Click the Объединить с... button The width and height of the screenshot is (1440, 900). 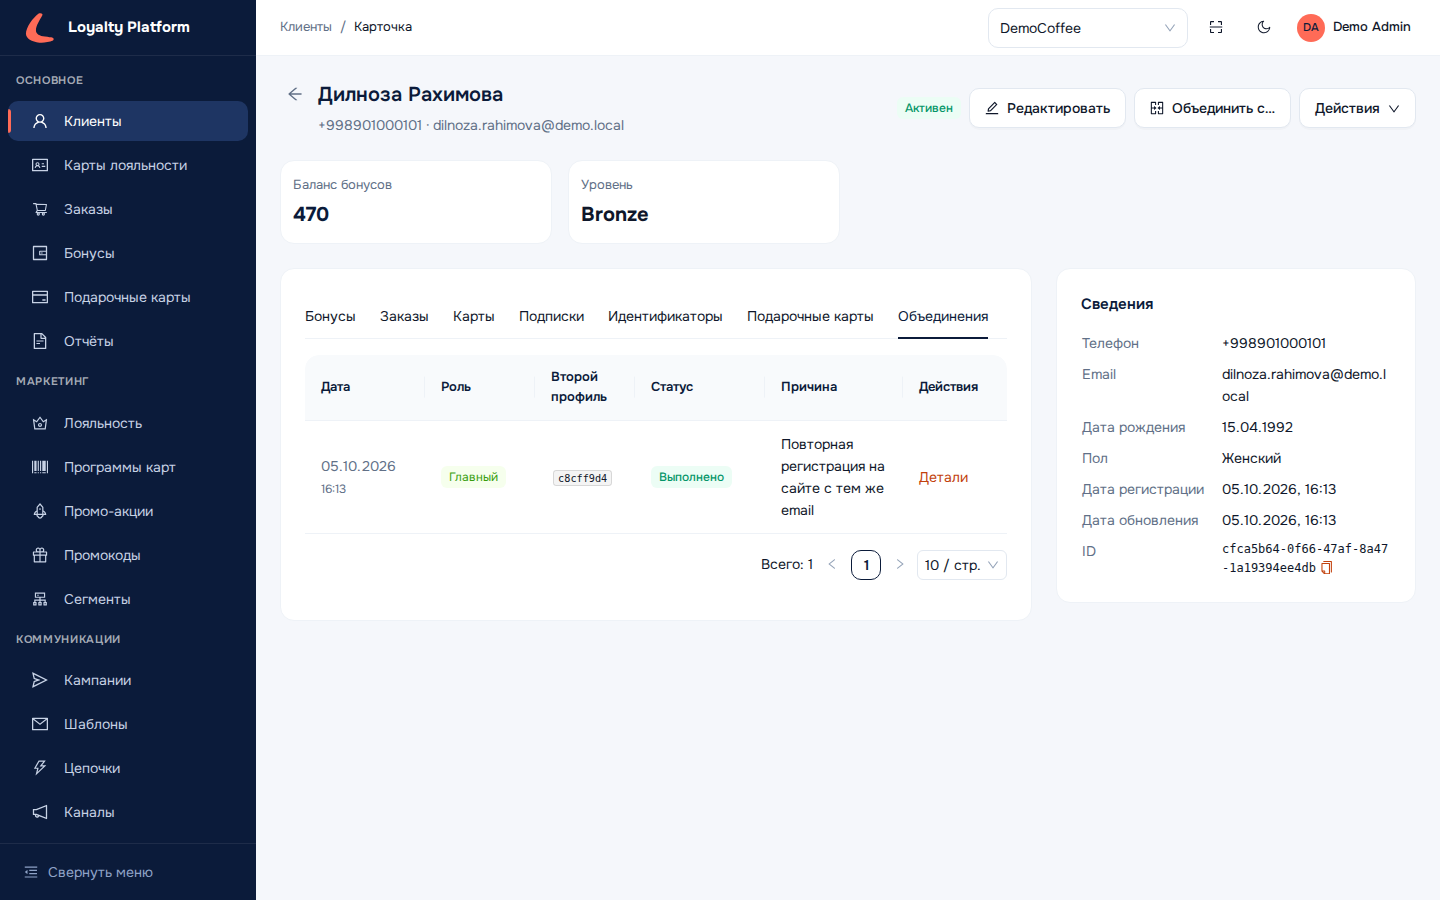1212,108
